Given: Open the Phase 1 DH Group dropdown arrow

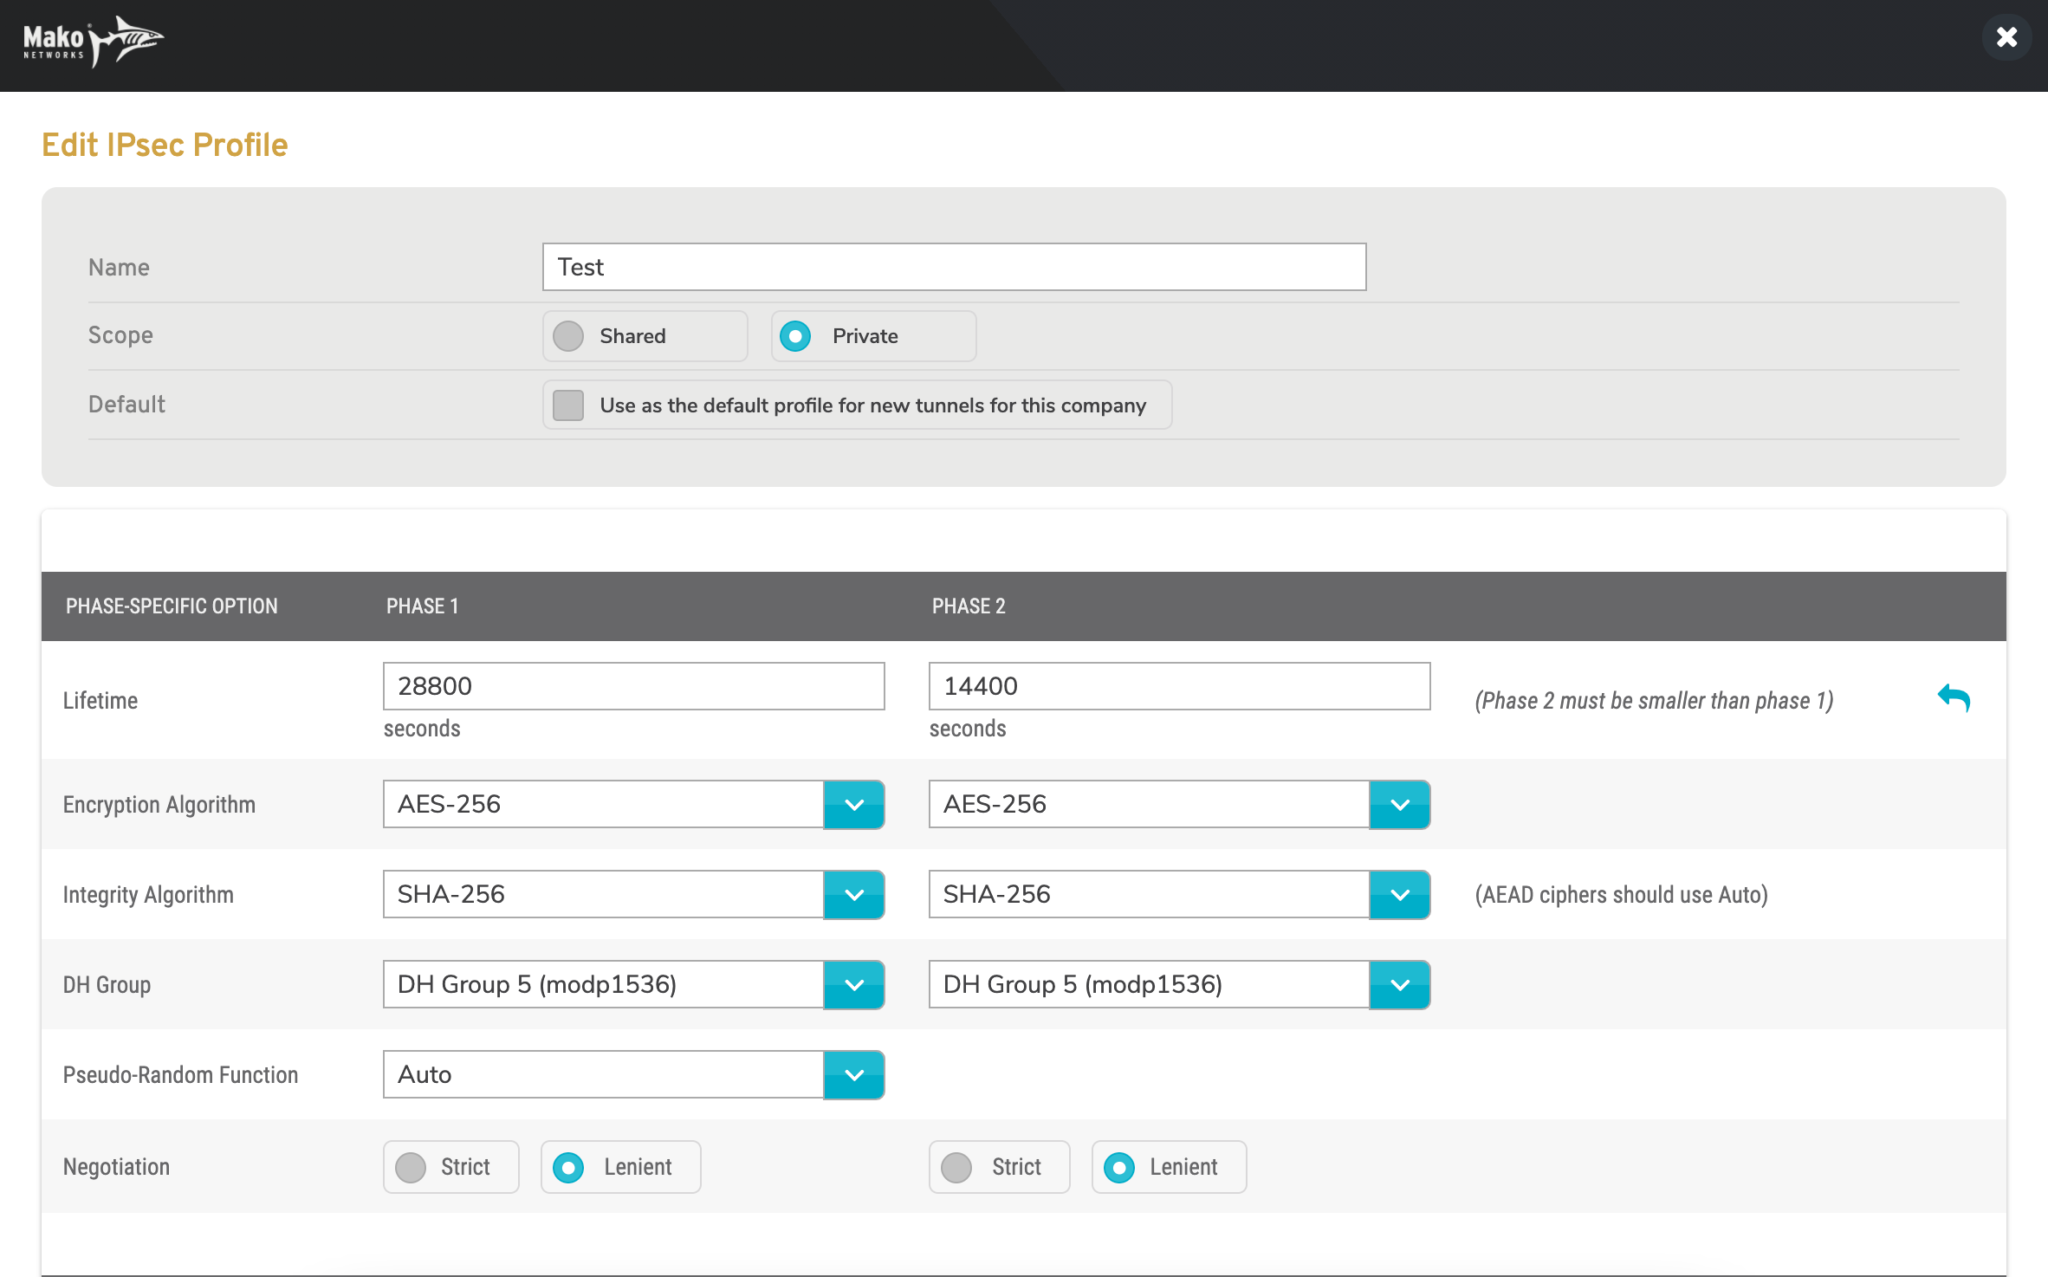Looking at the screenshot, I should (854, 984).
